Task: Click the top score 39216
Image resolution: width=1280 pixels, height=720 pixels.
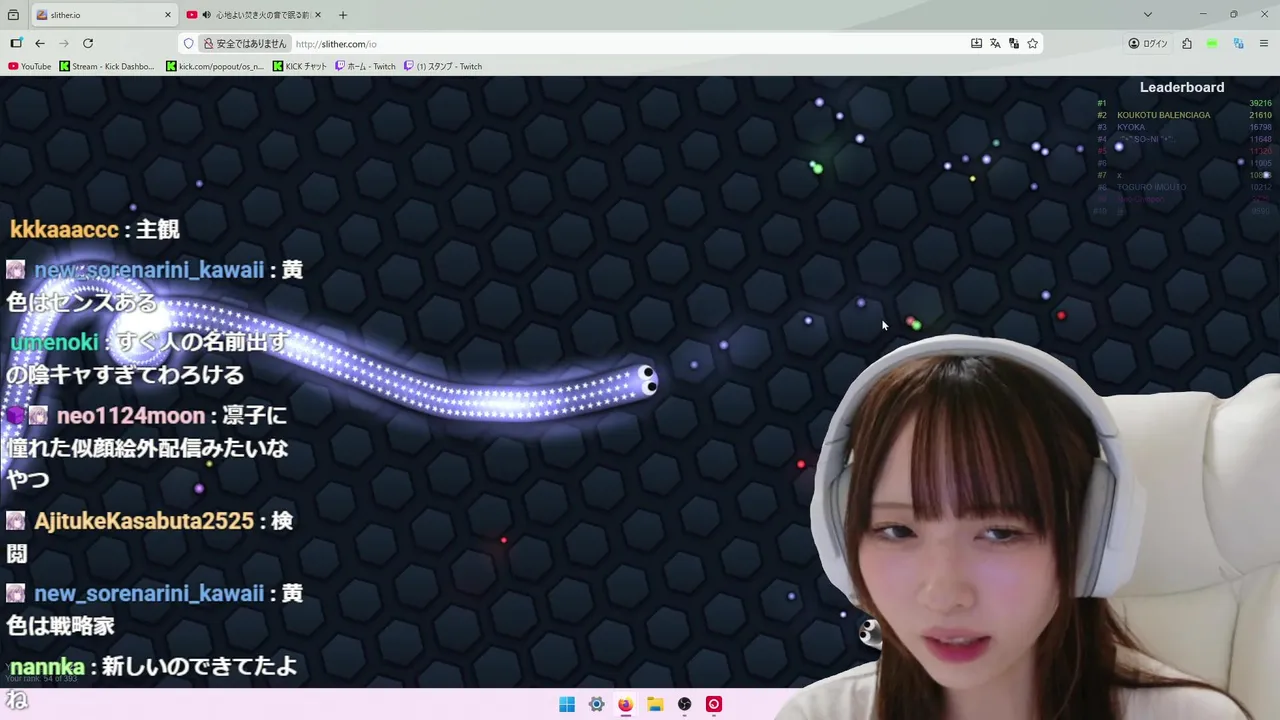Action: [x=1260, y=103]
